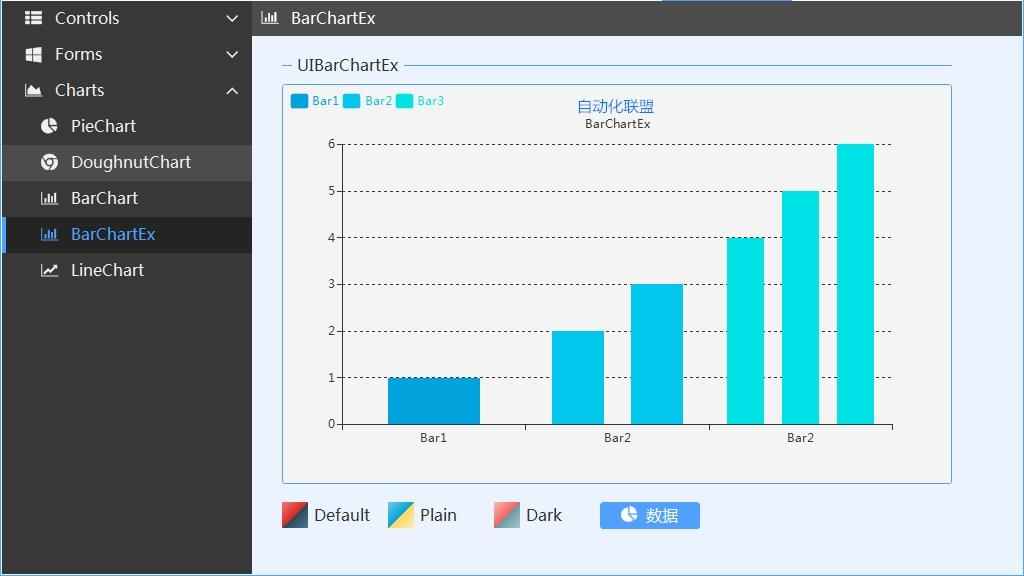Apply the Default chart style
Viewport: 1024px width, 576px height.
point(326,515)
